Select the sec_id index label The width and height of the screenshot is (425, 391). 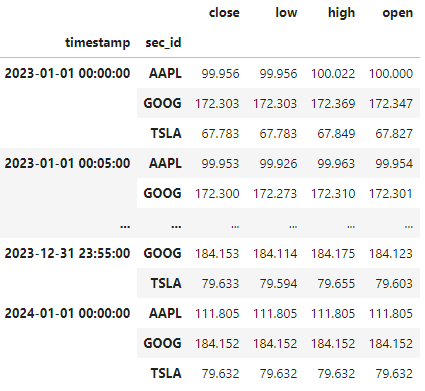click(x=163, y=43)
